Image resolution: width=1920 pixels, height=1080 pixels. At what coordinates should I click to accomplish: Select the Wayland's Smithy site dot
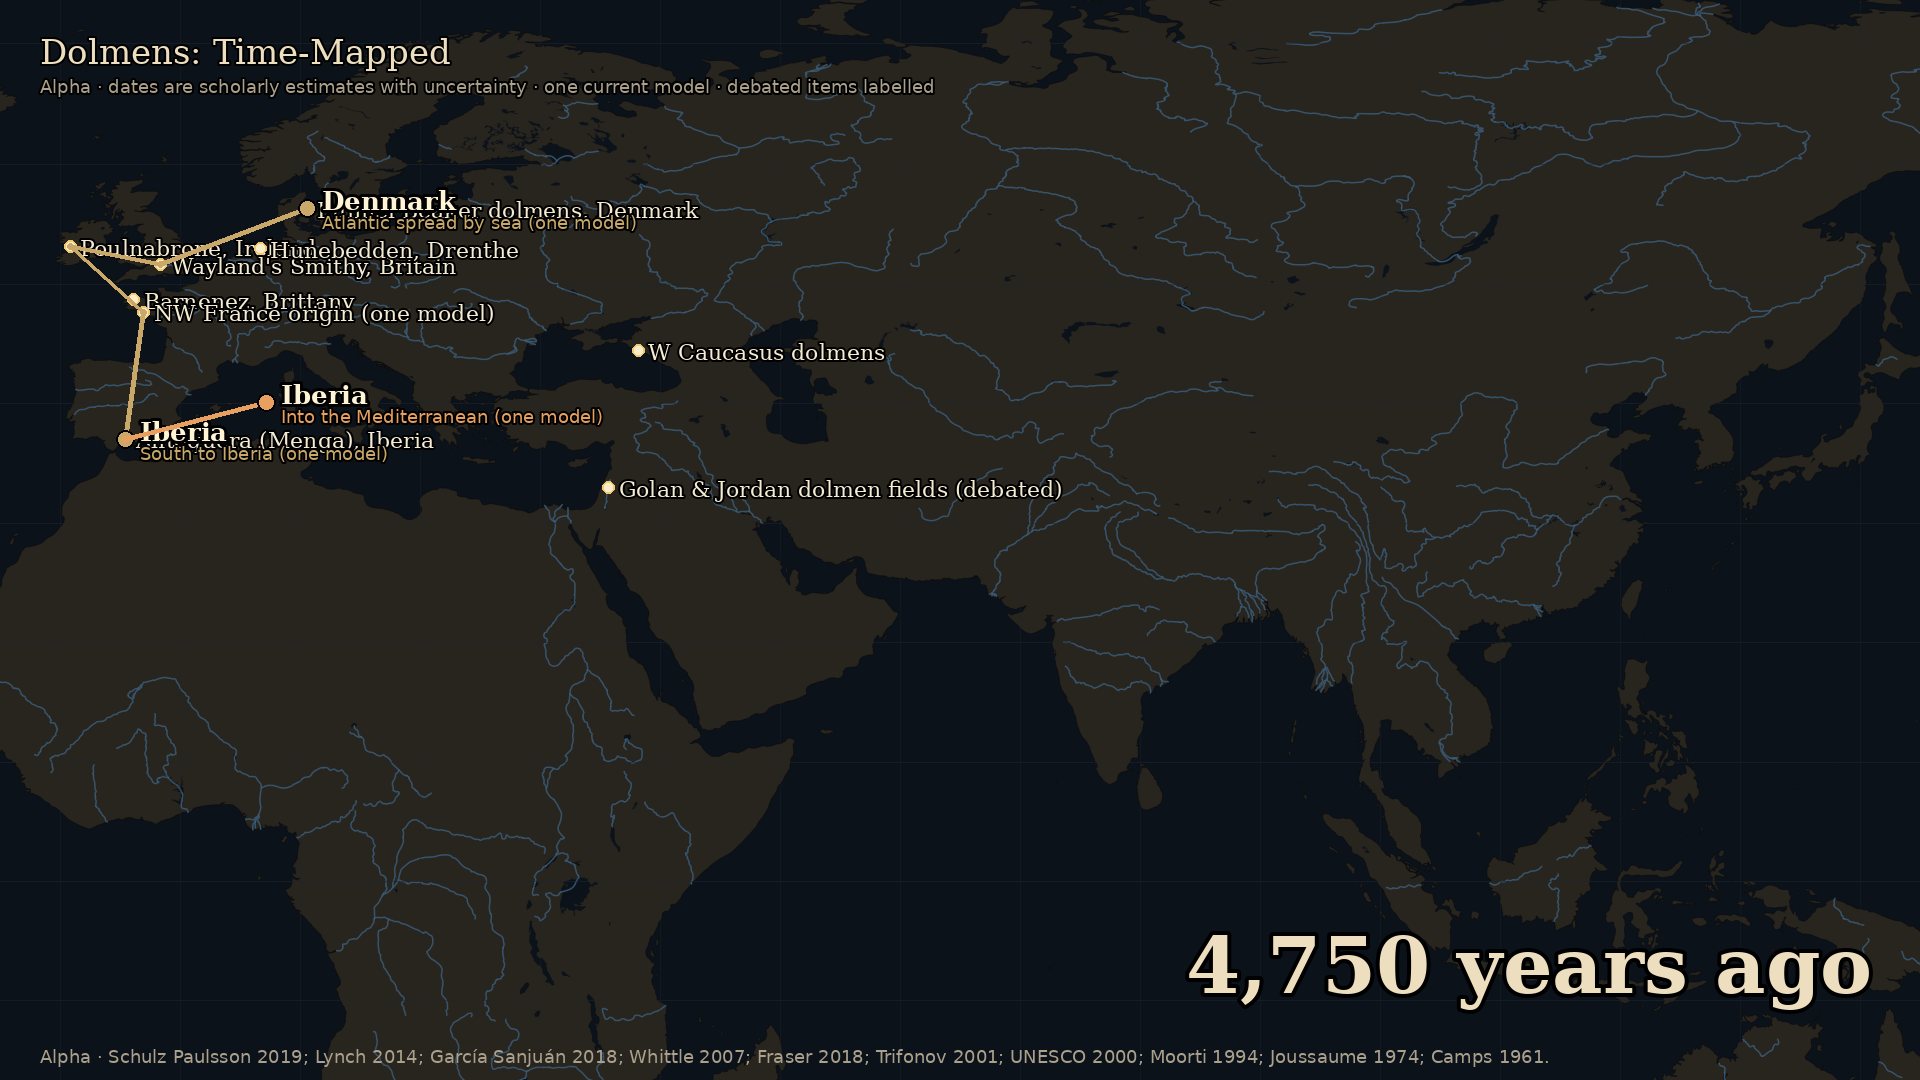click(161, 265)
